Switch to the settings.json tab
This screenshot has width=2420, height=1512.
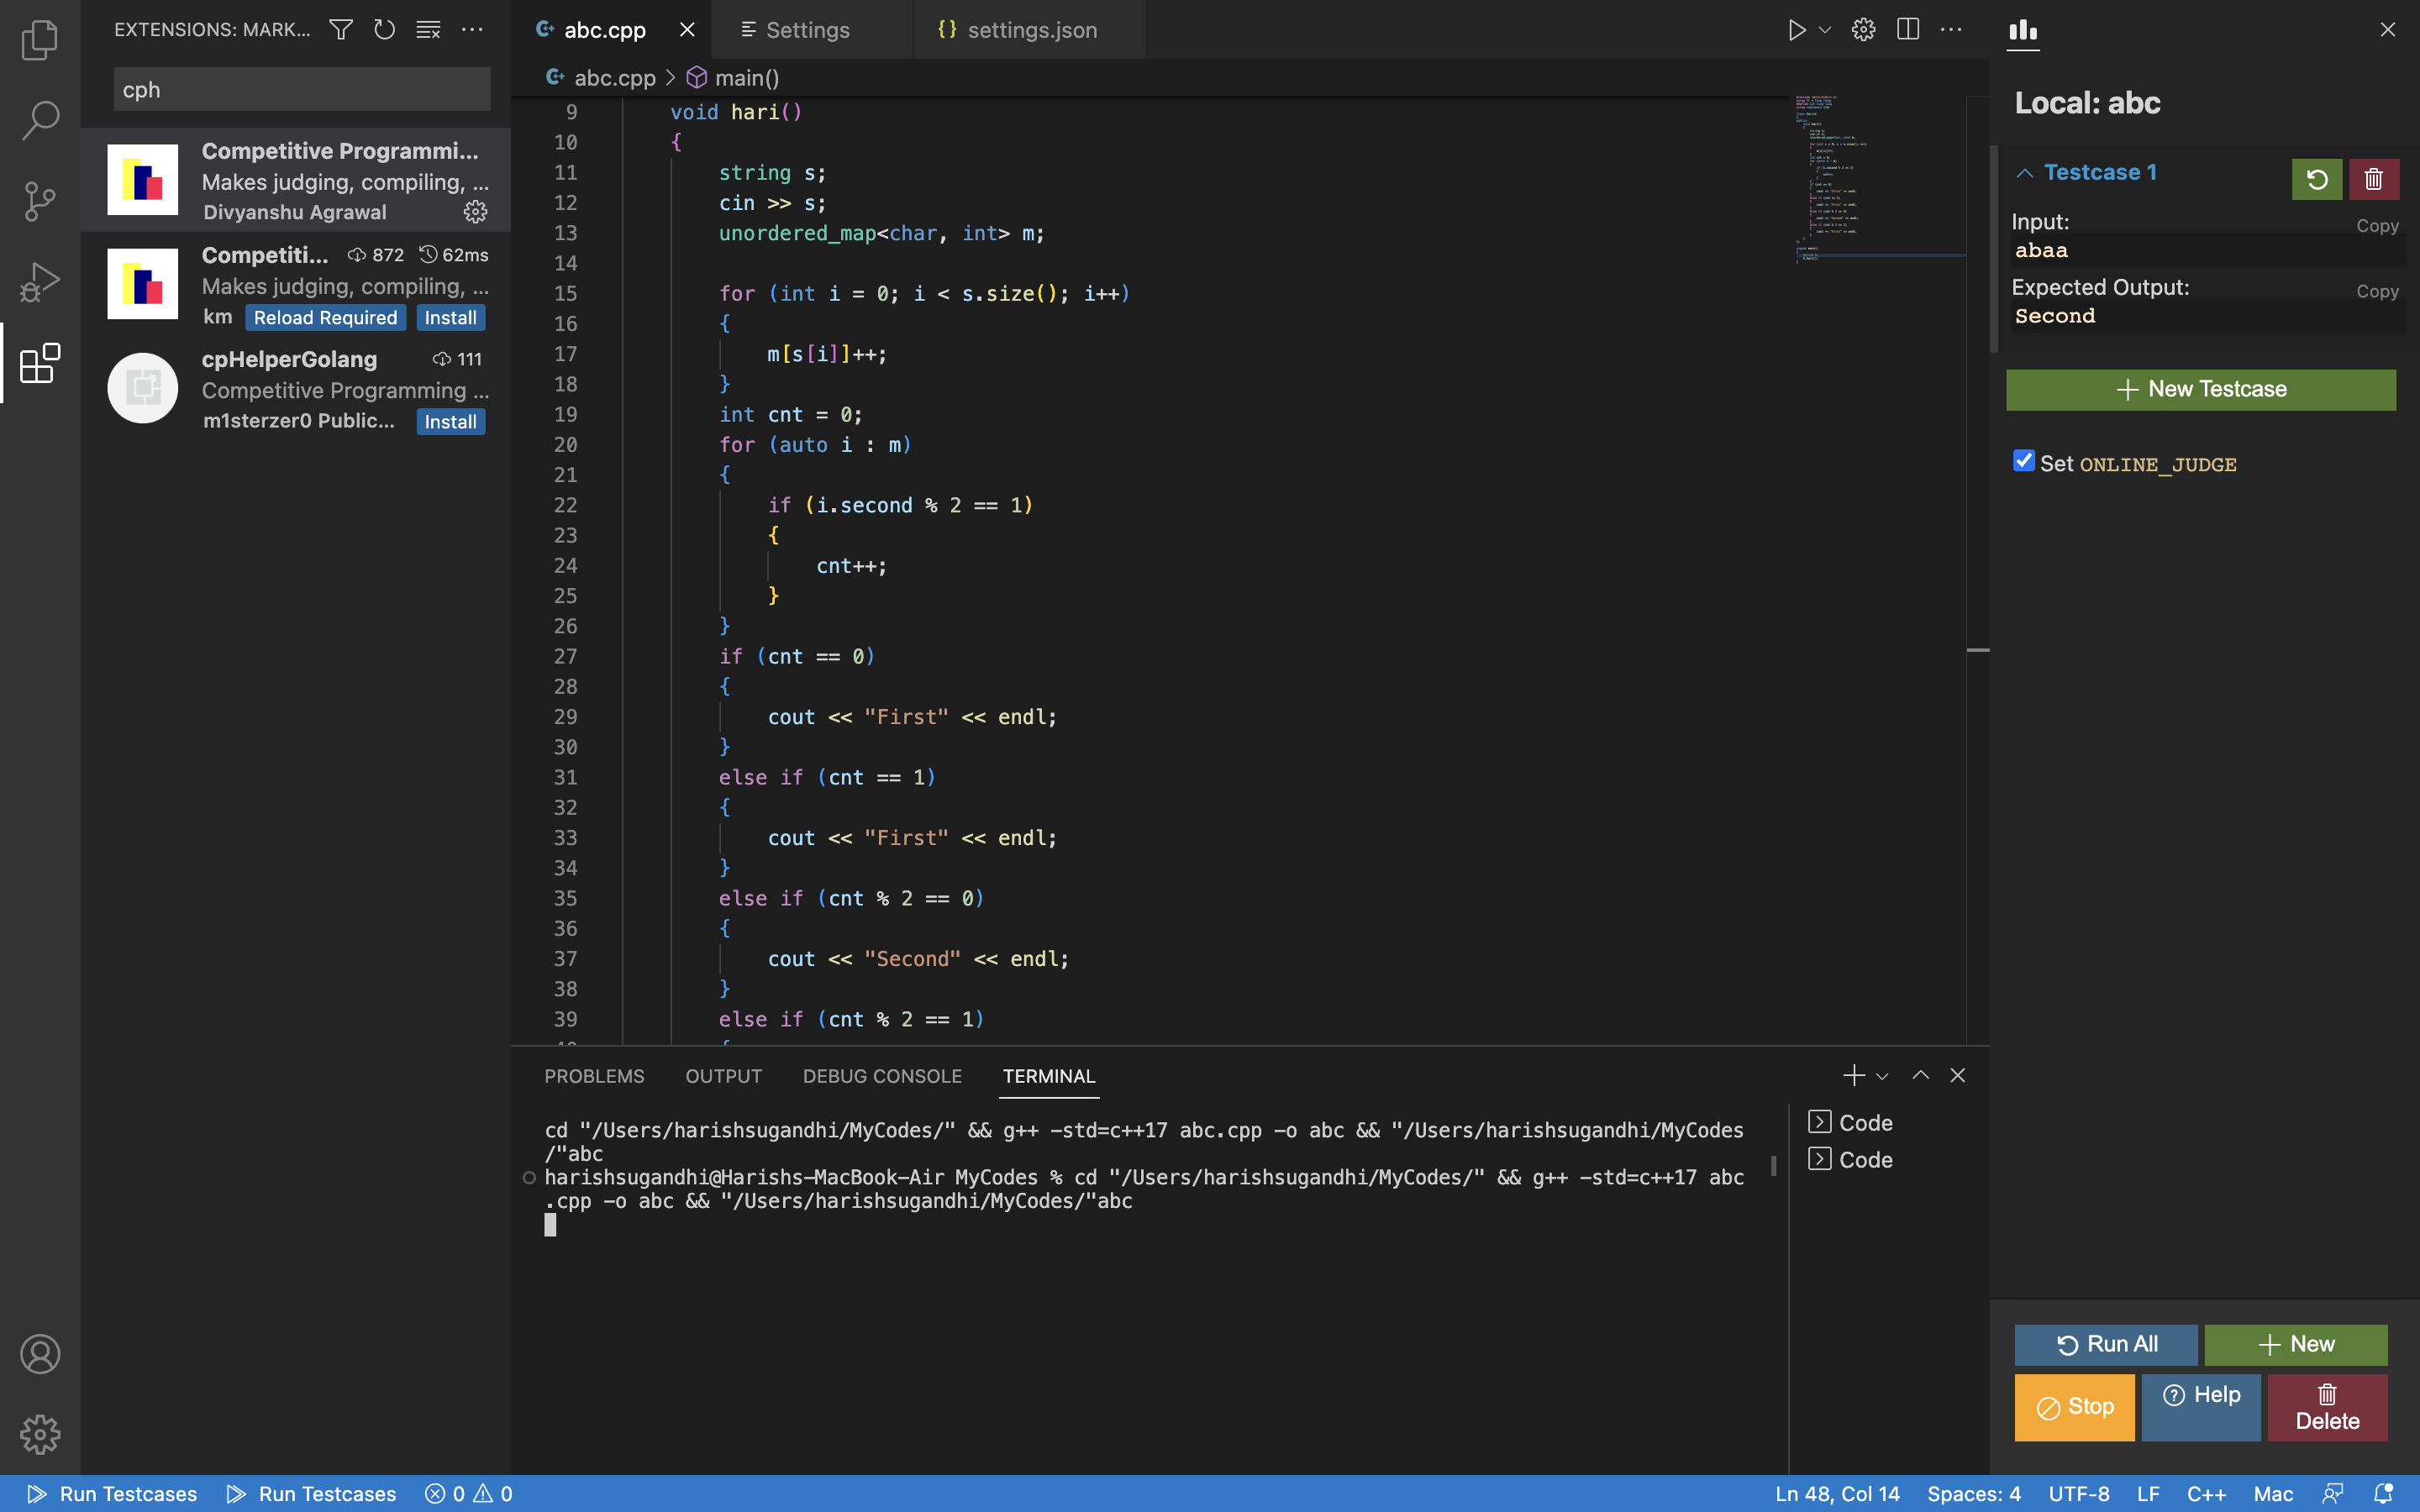tap(1030, 30)
